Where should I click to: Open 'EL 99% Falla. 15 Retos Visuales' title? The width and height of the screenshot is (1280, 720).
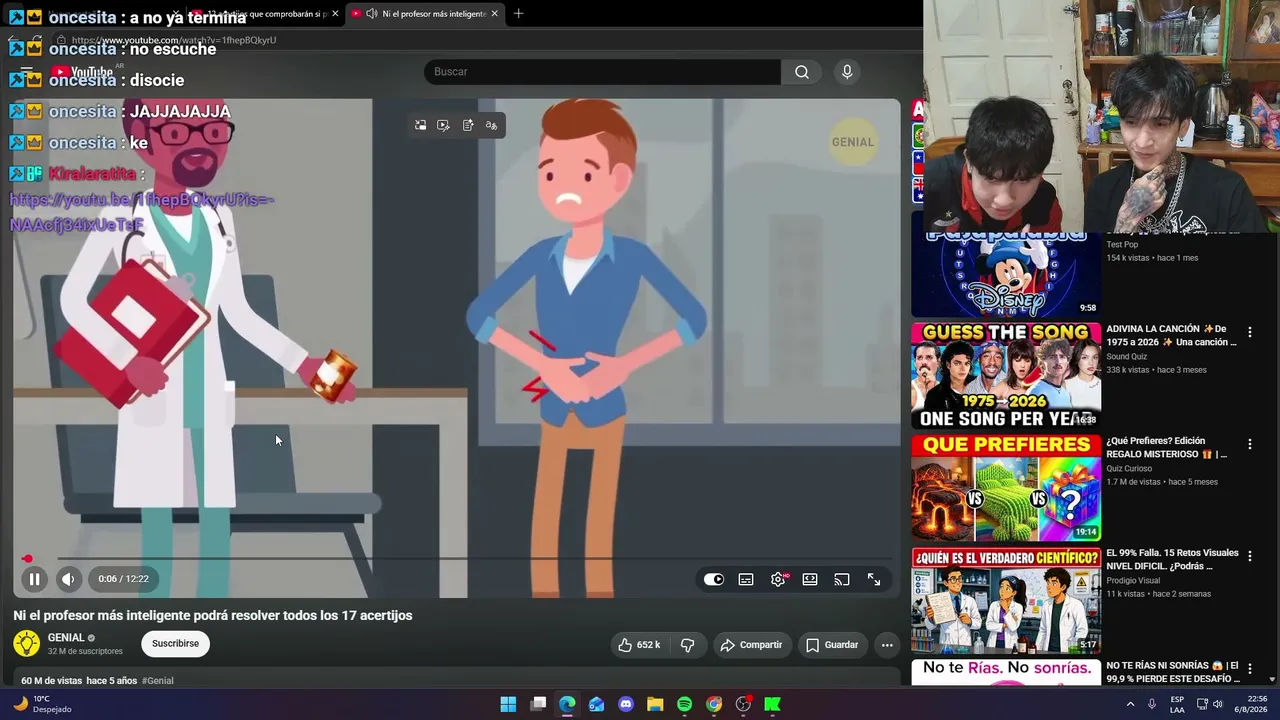click(x=1172, y=560)
